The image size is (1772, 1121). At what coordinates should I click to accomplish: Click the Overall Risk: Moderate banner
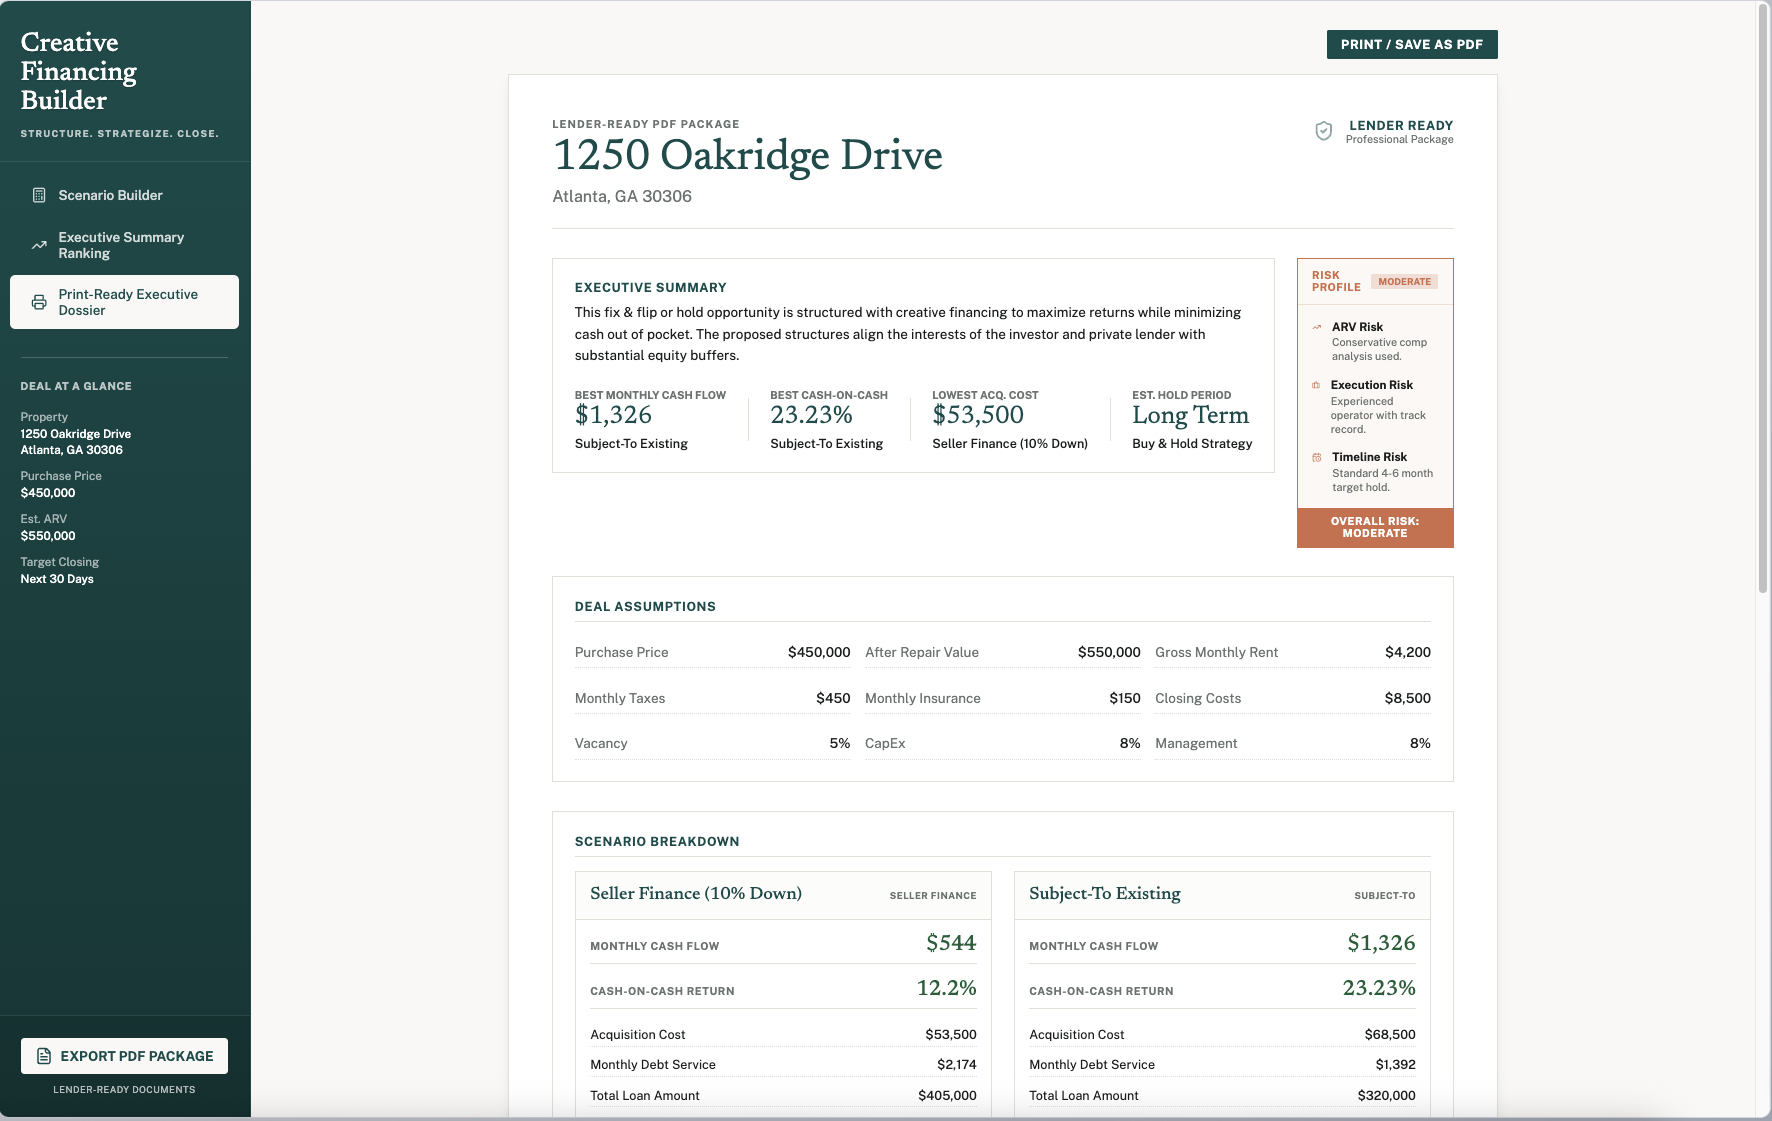click(x=1375, y=528)
